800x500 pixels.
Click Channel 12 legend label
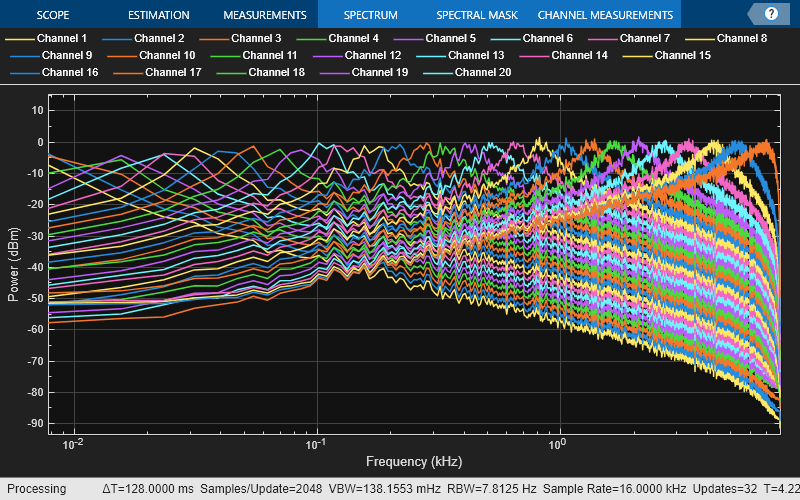click(x=373, y=55)
